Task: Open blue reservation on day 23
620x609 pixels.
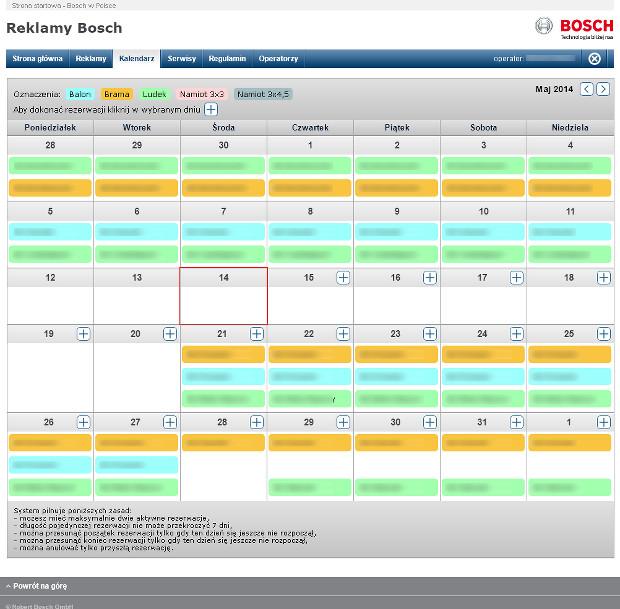Action: 397,376
